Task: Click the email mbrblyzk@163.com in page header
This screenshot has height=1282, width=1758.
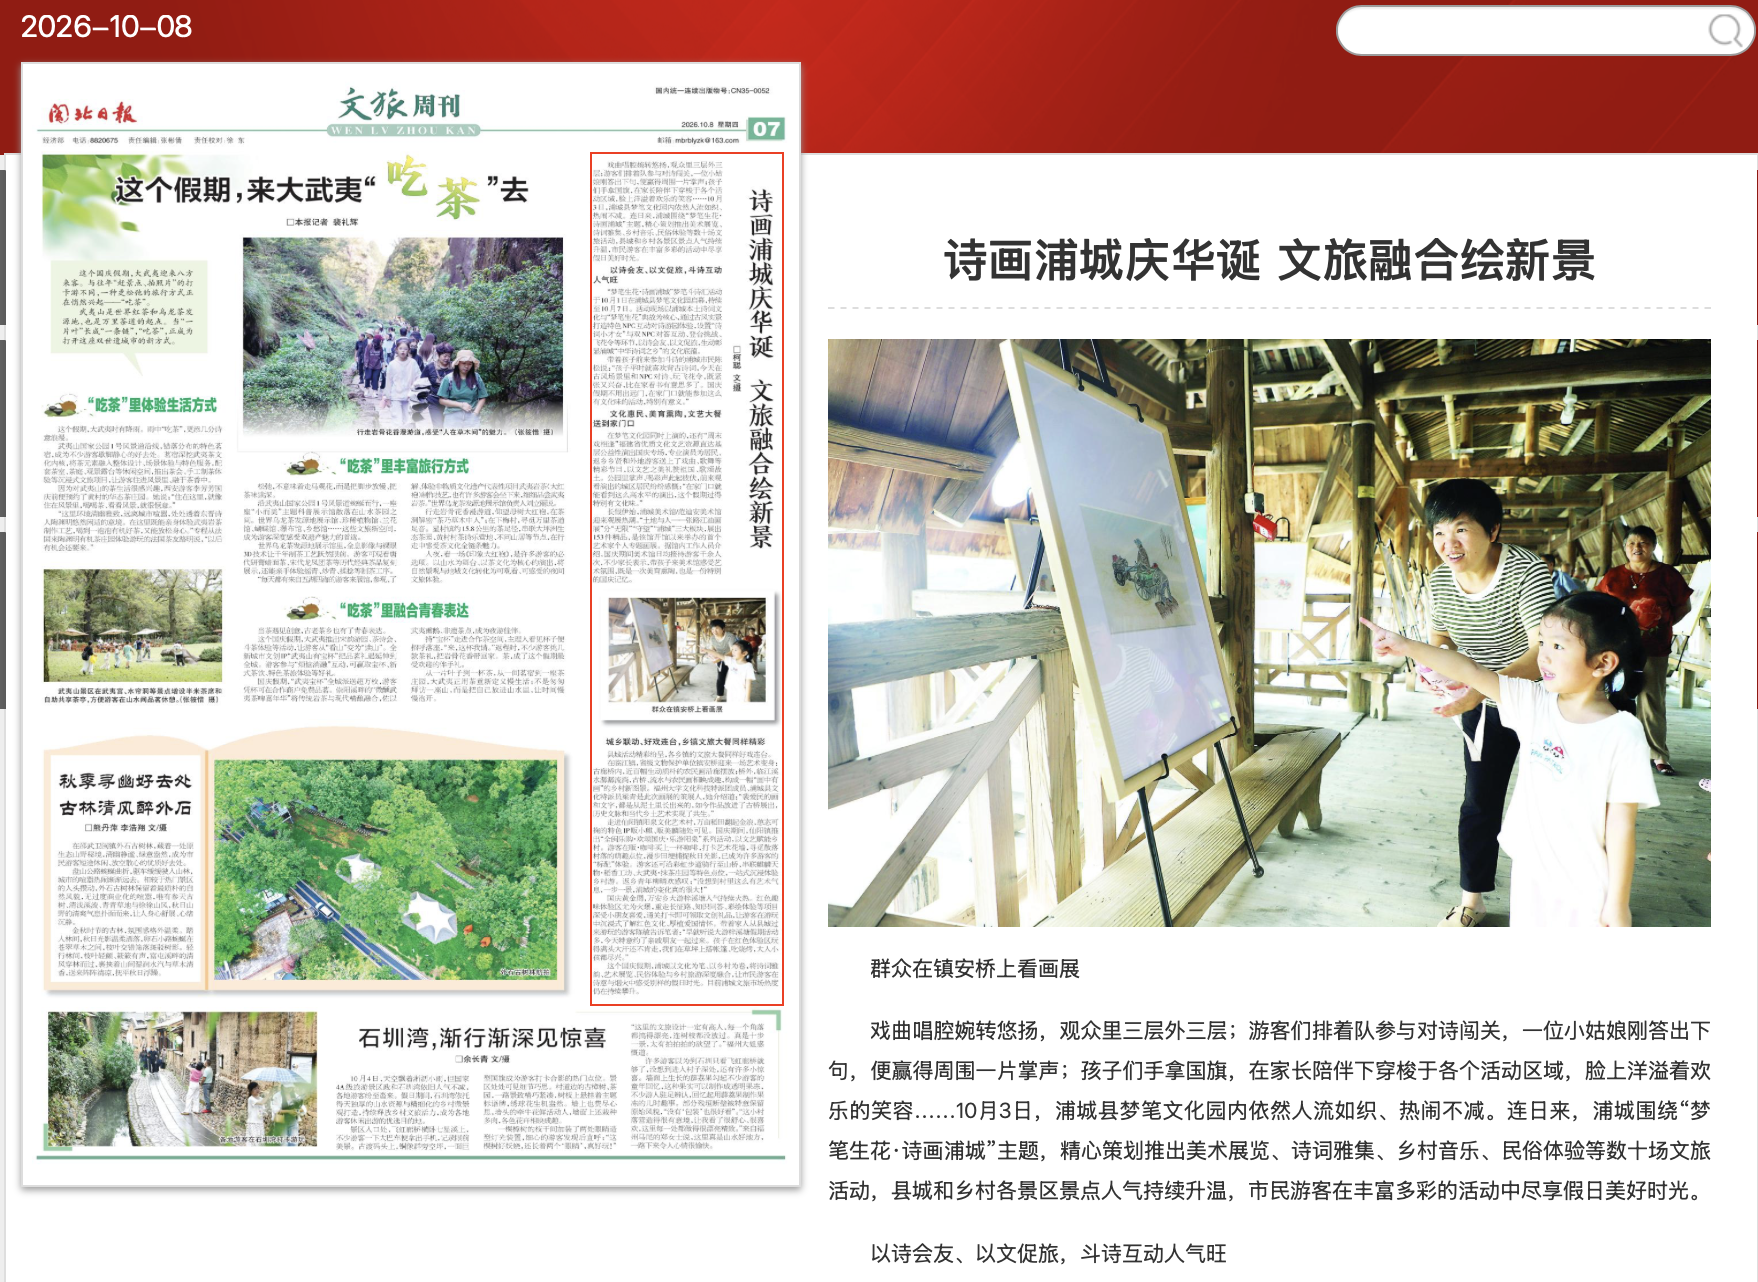Action: coord(706,140)
